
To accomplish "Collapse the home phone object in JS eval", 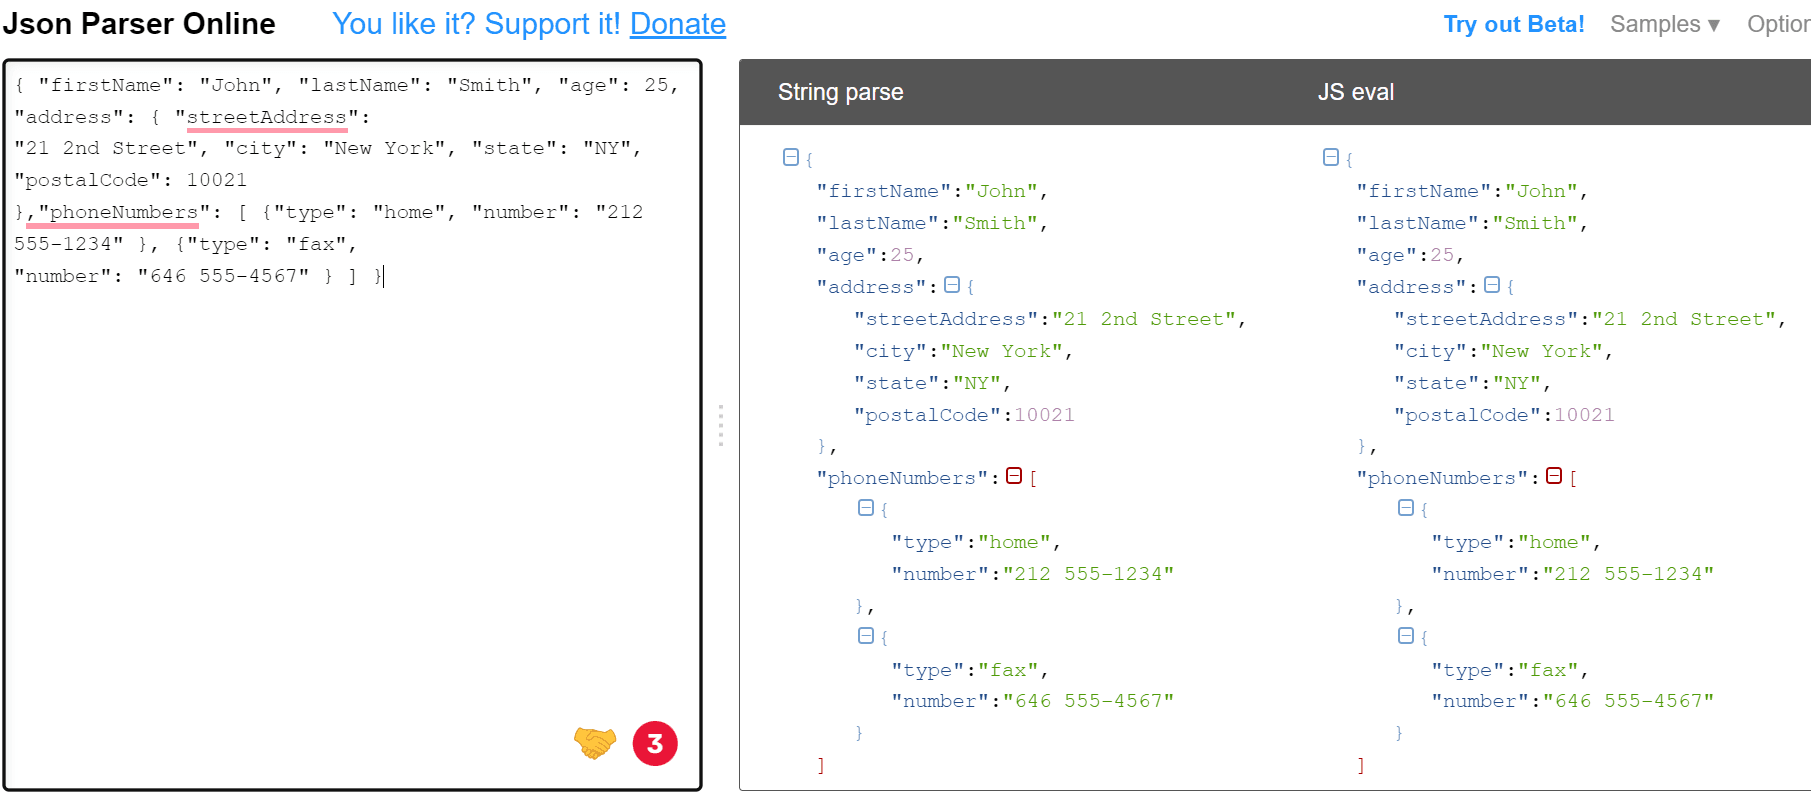I will [1406, 508].
